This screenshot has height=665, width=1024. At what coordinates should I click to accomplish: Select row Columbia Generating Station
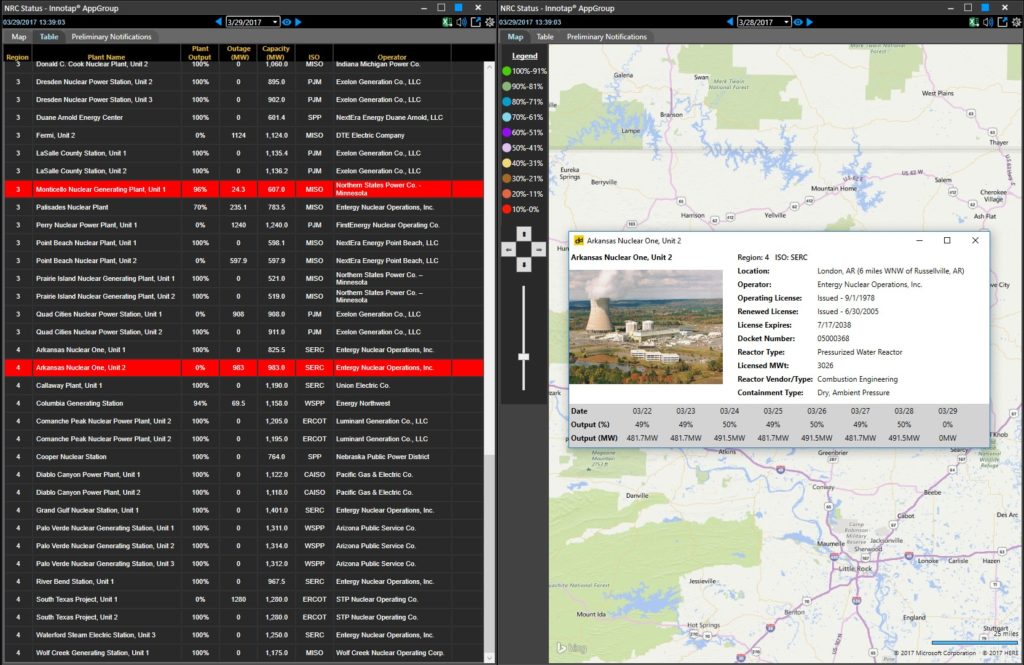(244, 403)
